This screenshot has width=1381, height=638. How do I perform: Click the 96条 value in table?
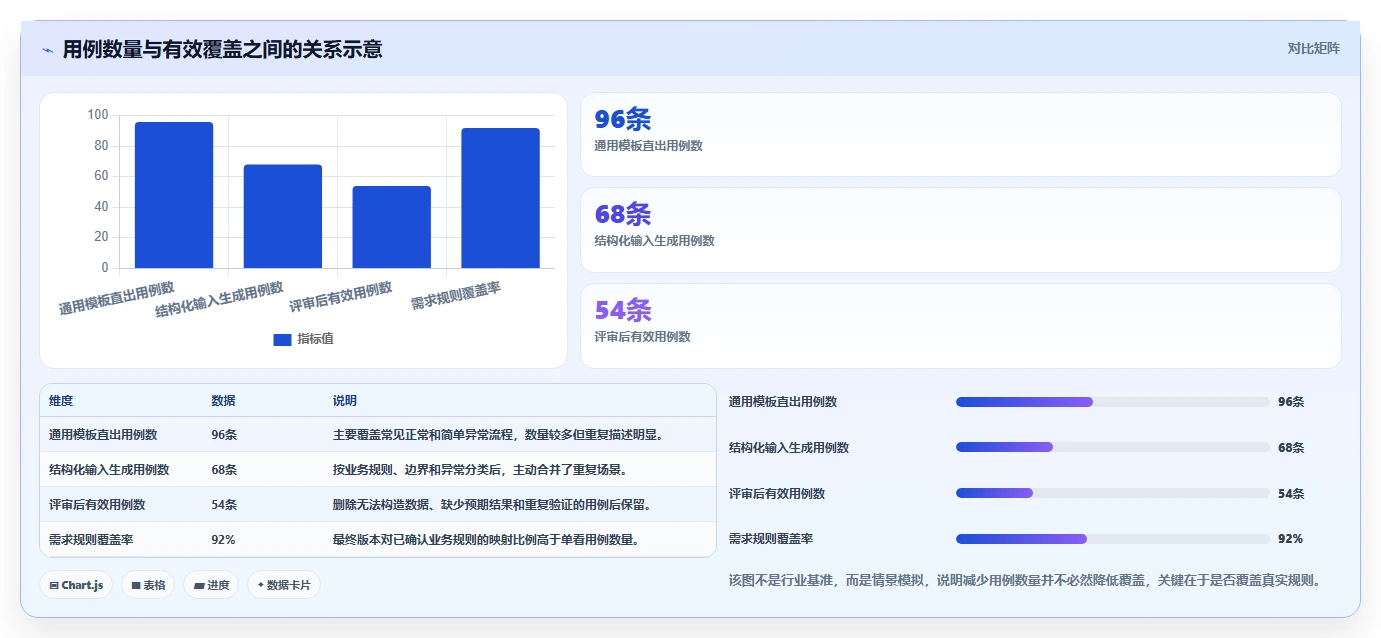[x=224, y=435]
